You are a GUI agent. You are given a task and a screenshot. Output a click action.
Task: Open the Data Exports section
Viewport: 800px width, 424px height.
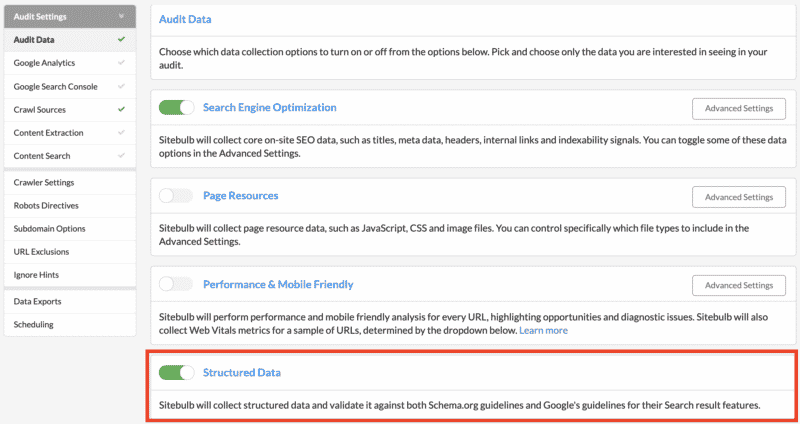39,301
